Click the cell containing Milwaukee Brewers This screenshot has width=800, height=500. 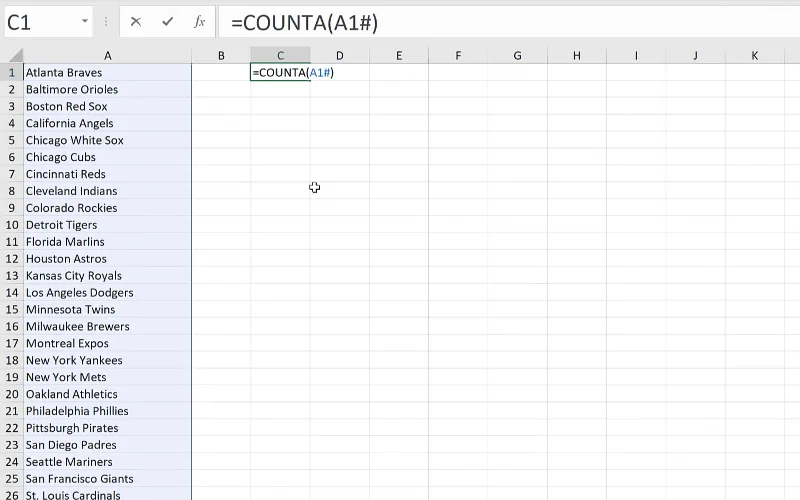coord(108,327)
